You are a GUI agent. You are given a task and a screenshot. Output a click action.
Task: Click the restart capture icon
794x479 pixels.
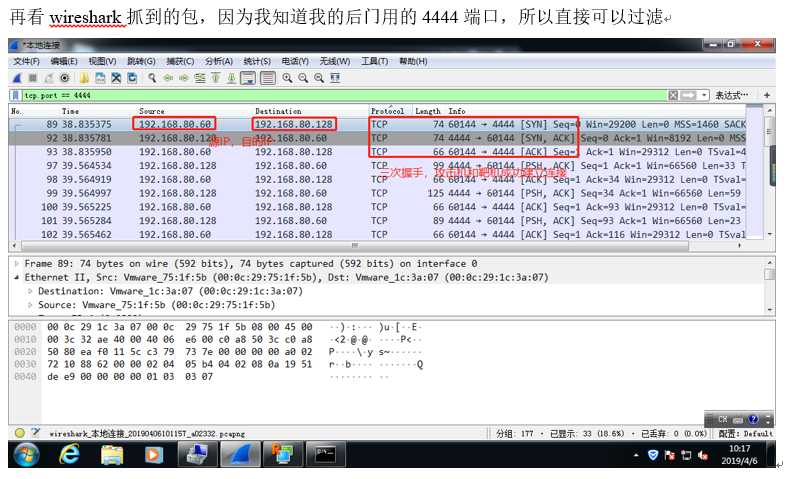pos(49,78)
